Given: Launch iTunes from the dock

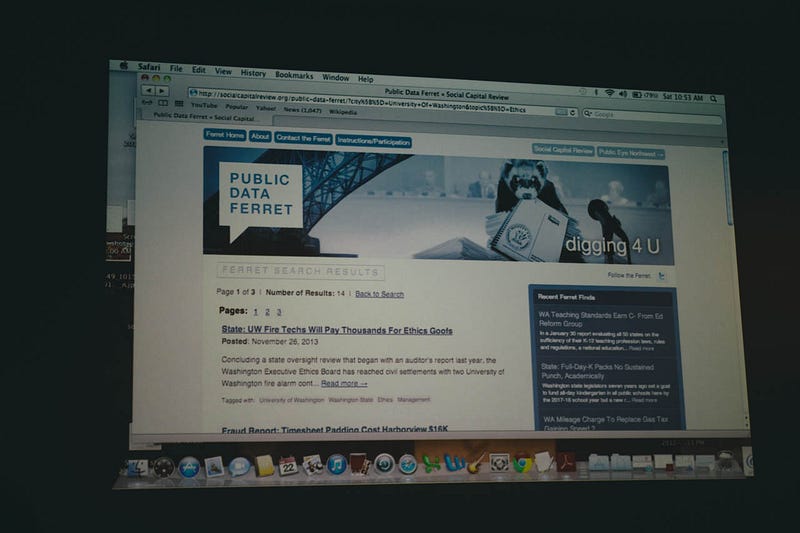Looking at the screenshot, I should 336,465.
